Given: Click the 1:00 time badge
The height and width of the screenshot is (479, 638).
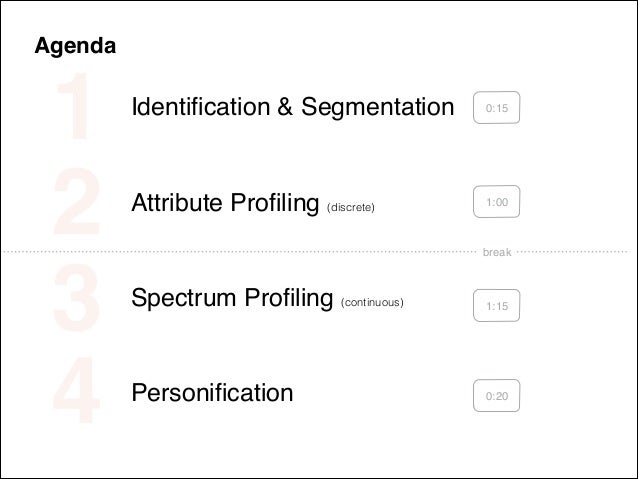Looking at the screenshot, I should click(496, 204).
